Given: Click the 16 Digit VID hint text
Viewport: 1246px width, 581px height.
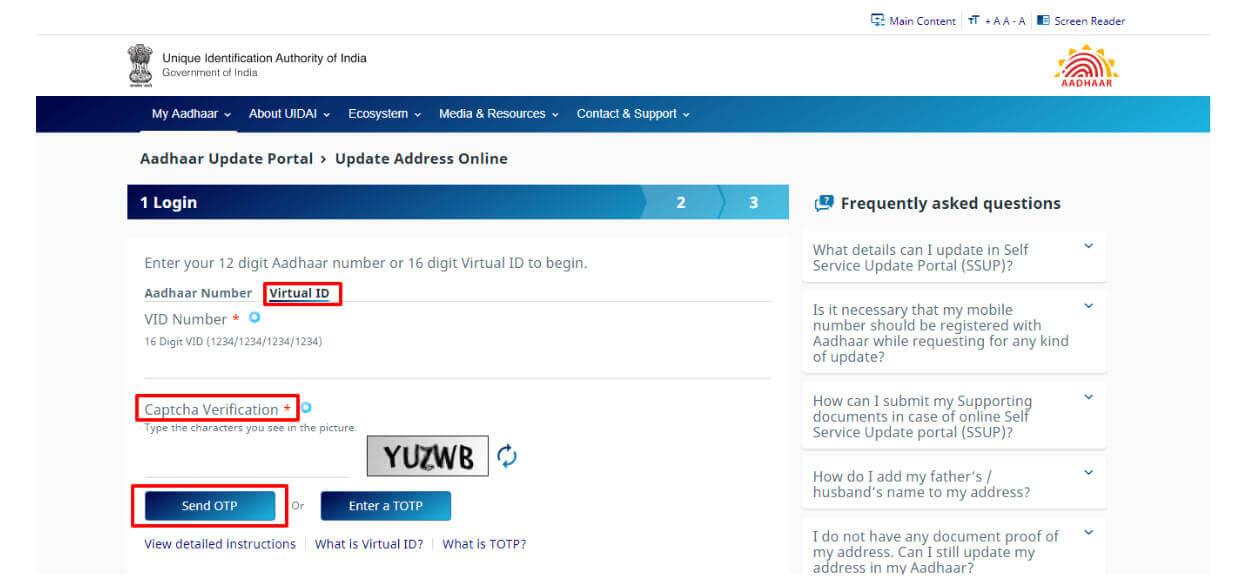Looking at the screenshot, I should click(x=233, y=341).
